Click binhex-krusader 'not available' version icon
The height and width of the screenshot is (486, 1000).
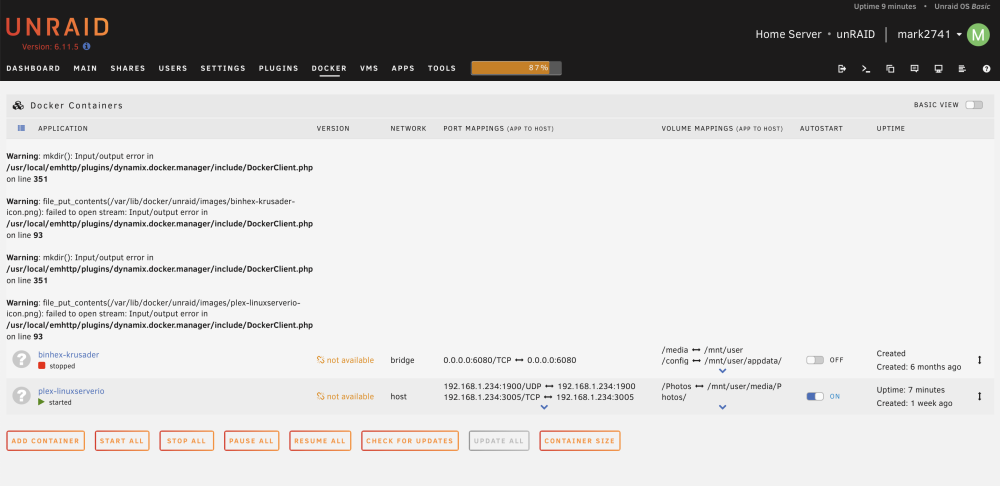321,360
